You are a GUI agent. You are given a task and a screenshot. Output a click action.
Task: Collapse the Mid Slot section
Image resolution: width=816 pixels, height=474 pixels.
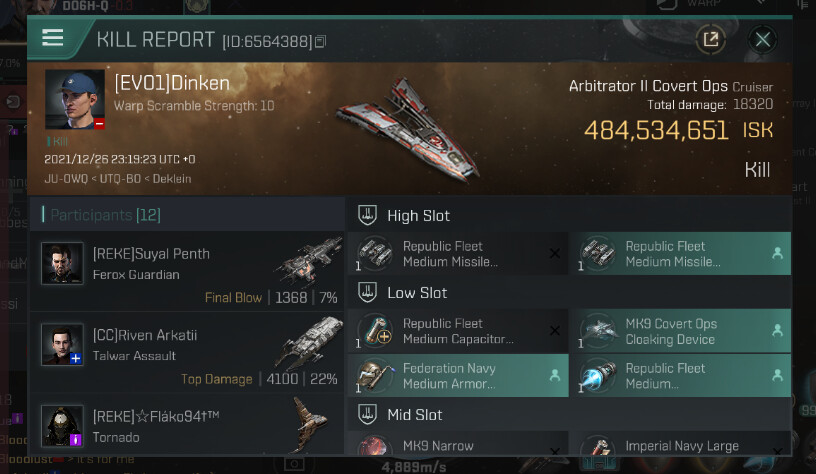coord(368,414)
